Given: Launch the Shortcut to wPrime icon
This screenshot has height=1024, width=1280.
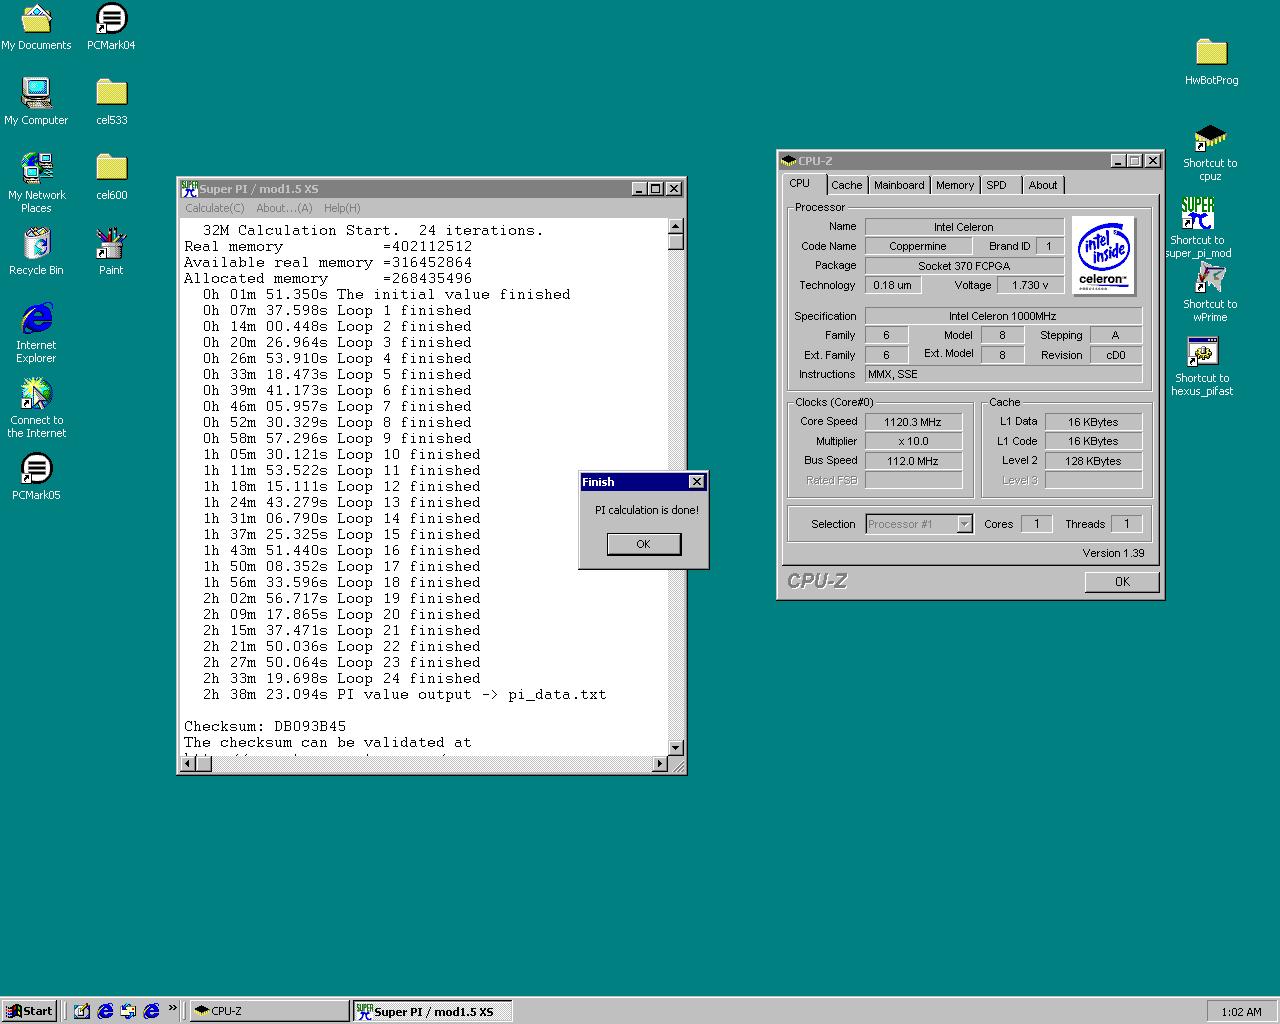Looking at the screenshot, I should coord(1210,293).
